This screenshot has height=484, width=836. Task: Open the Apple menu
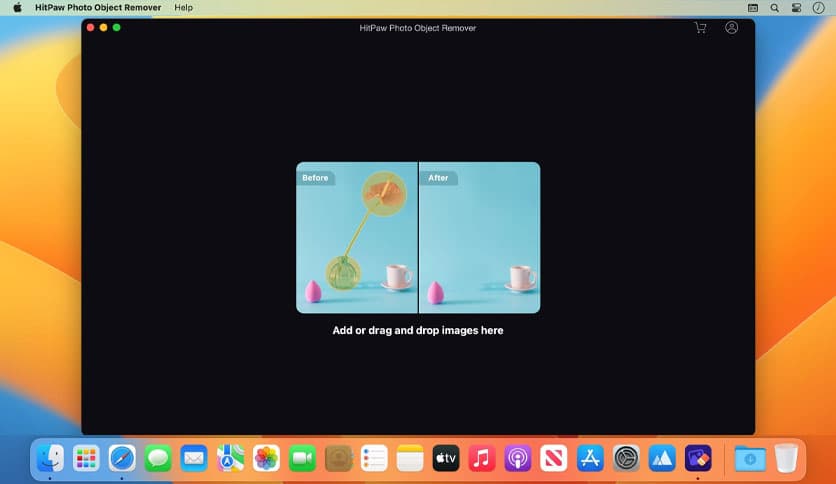pyautogui.click(x=18, y=7)
